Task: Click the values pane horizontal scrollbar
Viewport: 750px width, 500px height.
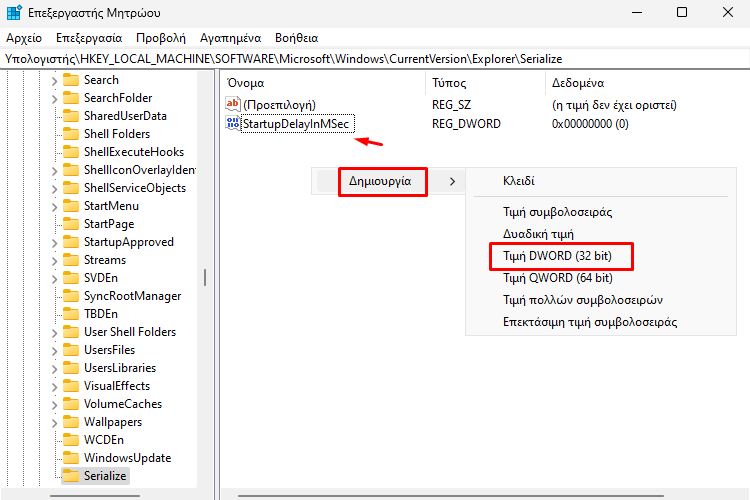Action: tap(451, 496)
